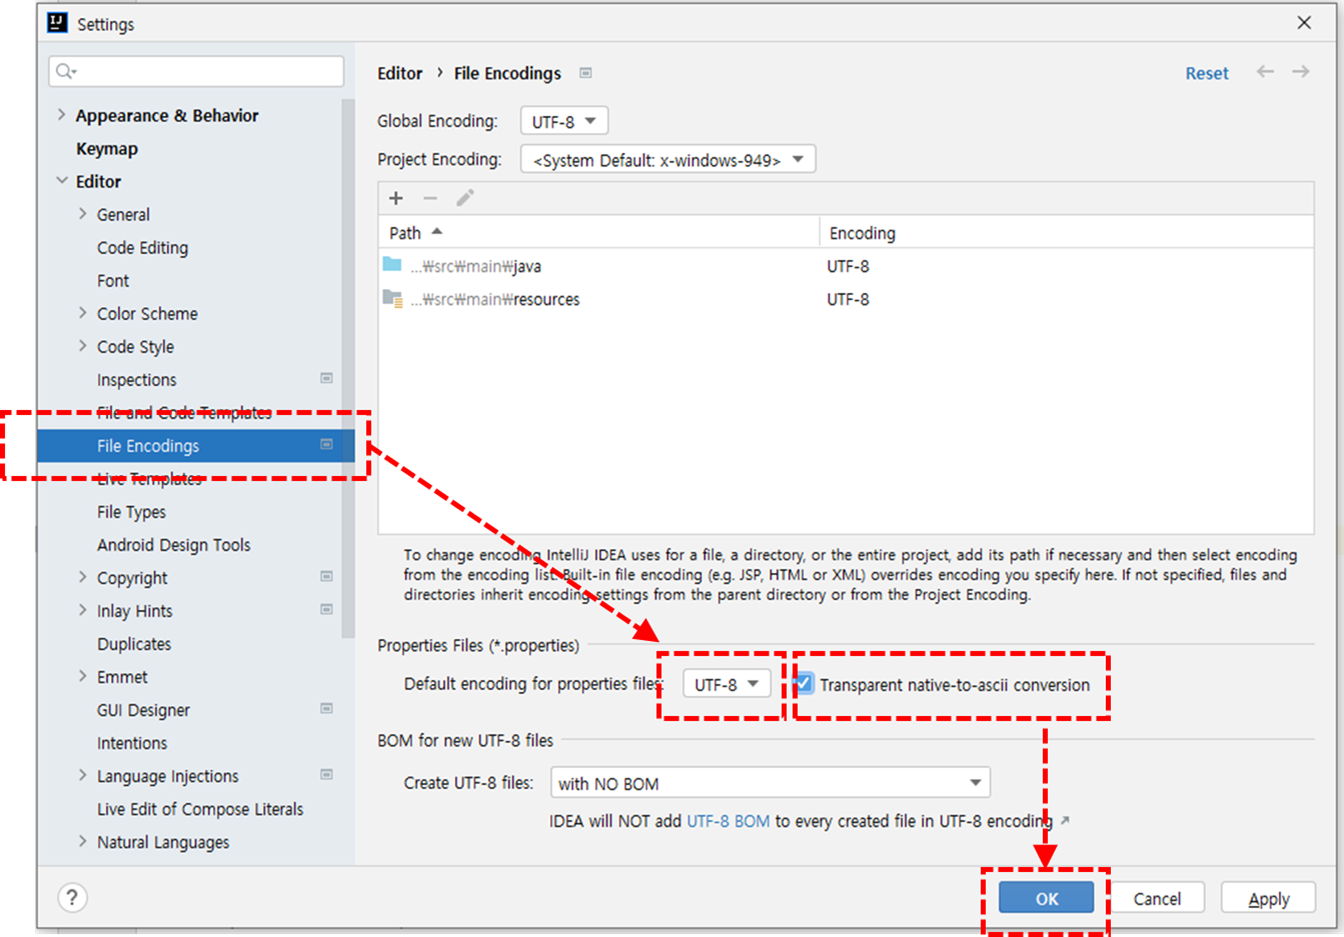Expand the Color Scheme node
This screenshot has height=937, width=1344.
83,313
